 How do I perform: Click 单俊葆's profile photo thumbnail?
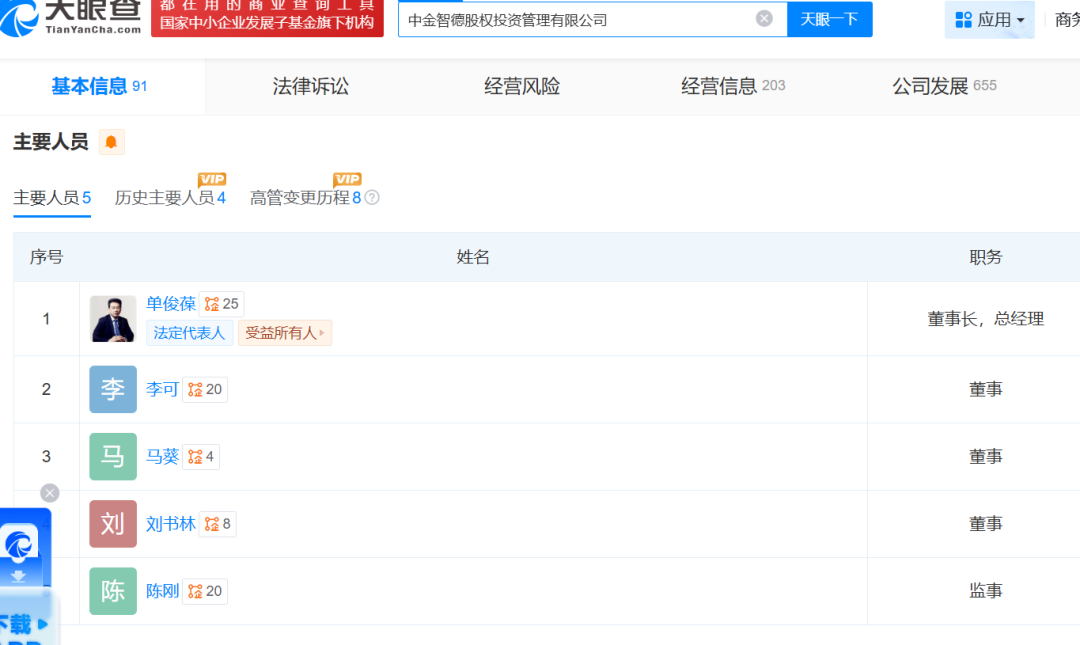113,319
